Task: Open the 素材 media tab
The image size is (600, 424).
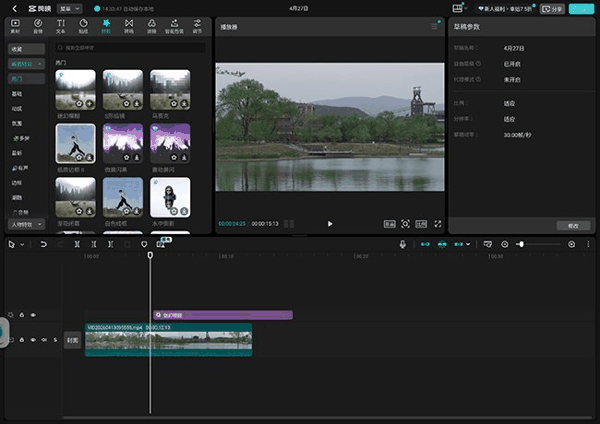Action: [x=16, y=25]
